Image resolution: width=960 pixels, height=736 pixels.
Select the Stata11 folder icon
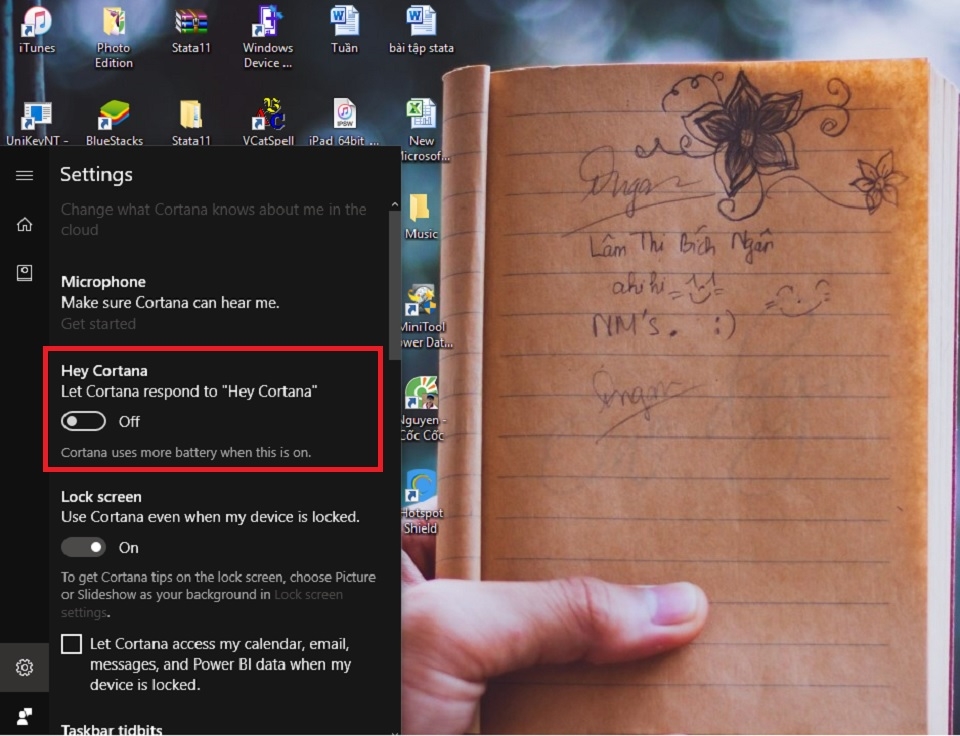[191, 116]
